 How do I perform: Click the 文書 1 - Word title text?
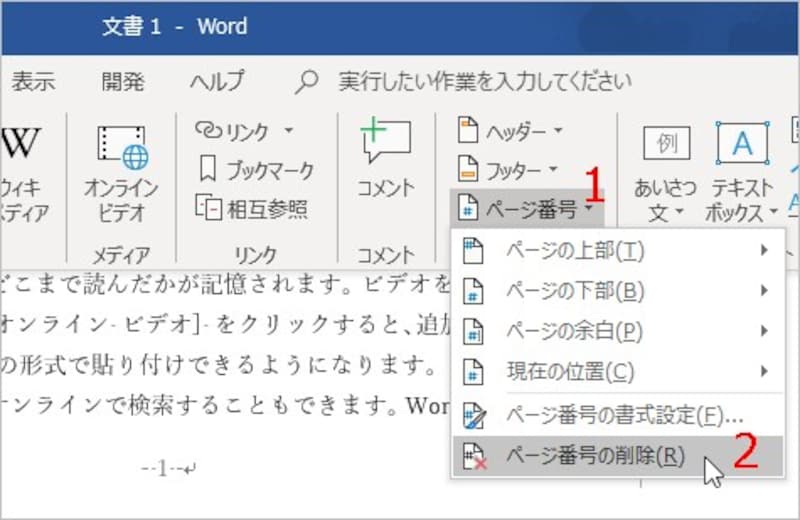pyautogui.click(x=174, y=26)
